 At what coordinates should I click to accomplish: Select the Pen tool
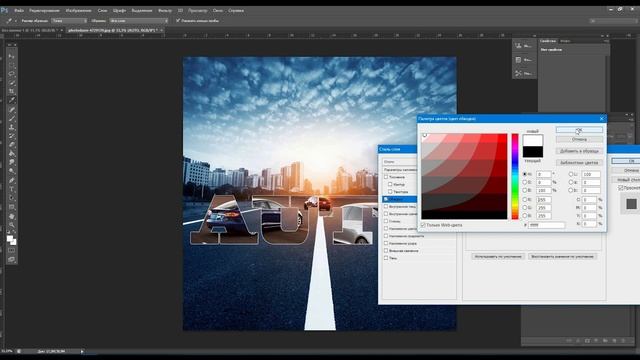(11, 181)
